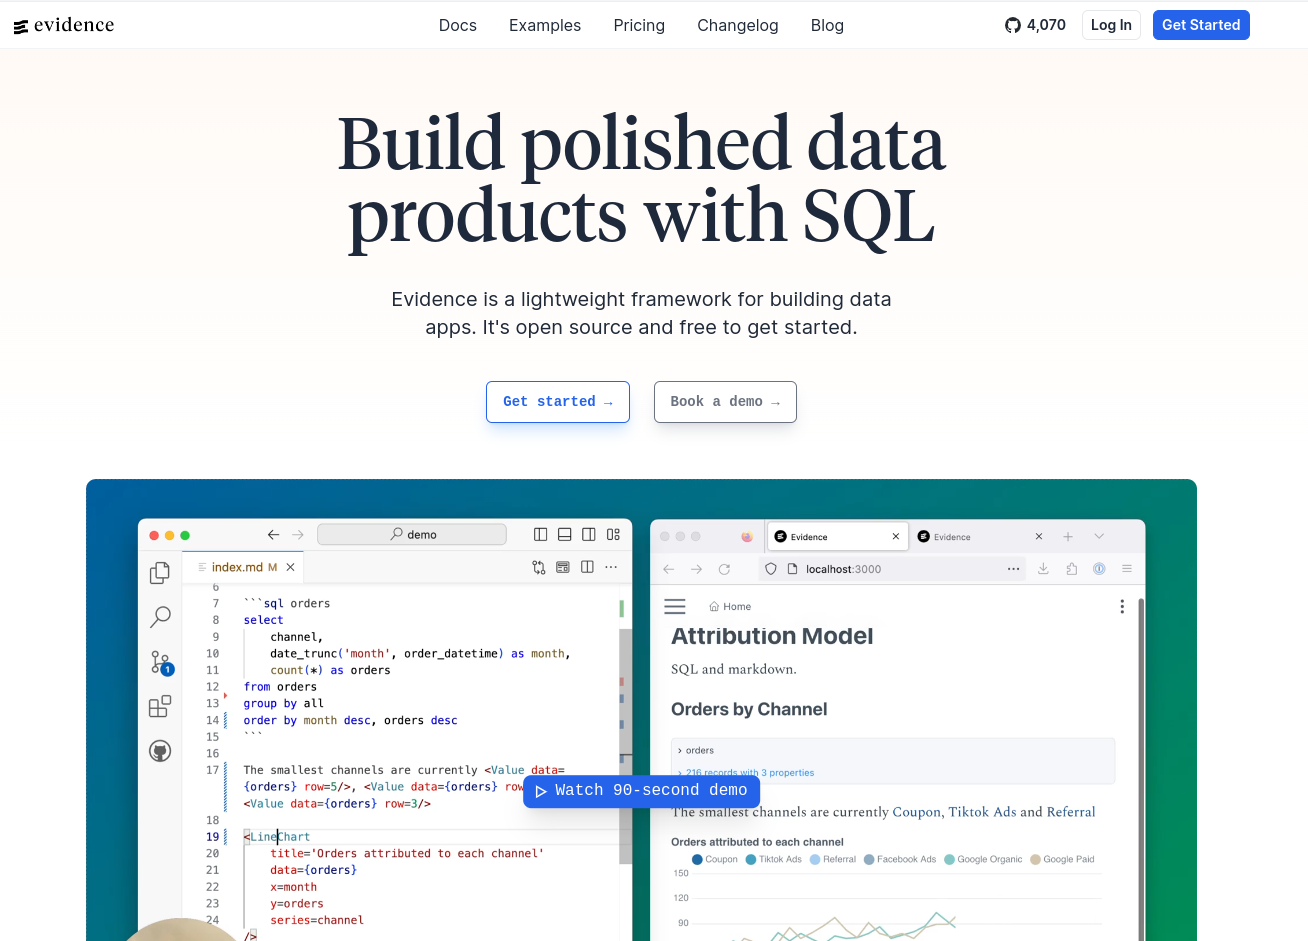Open the browser tab list chevron
This screenshot has width=1308, height=941.
(x=1099, y=537)
